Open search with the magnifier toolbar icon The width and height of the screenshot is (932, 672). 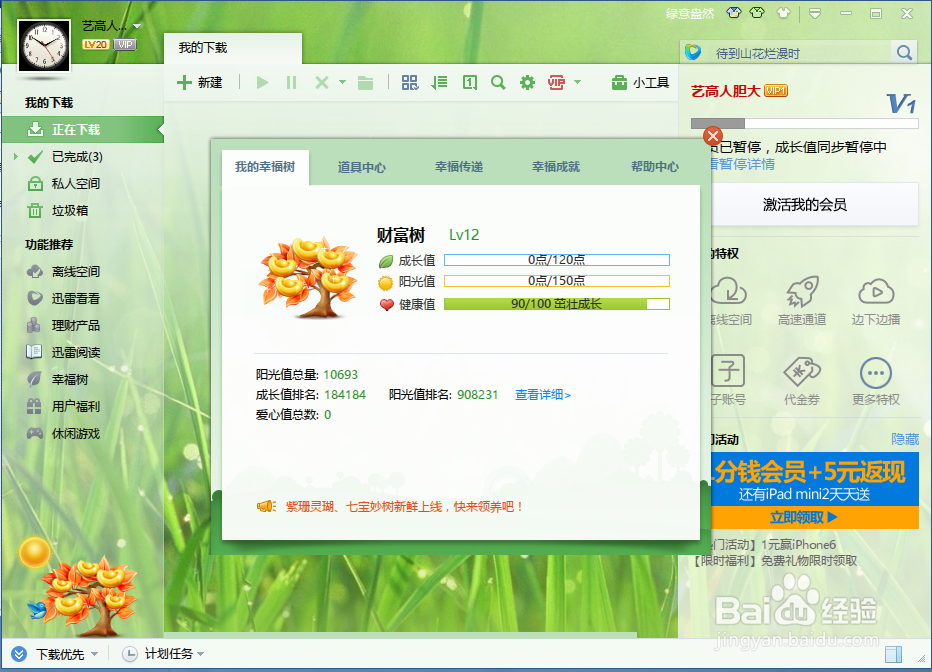point(498,83)
